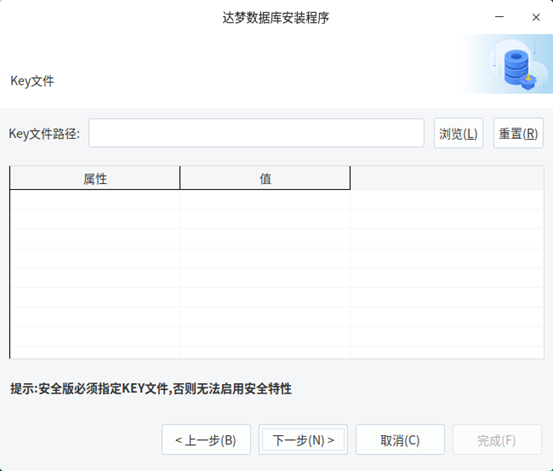Click the database installer logo image
This screenshot has width=553, height=471.
[x=508, y=64]
